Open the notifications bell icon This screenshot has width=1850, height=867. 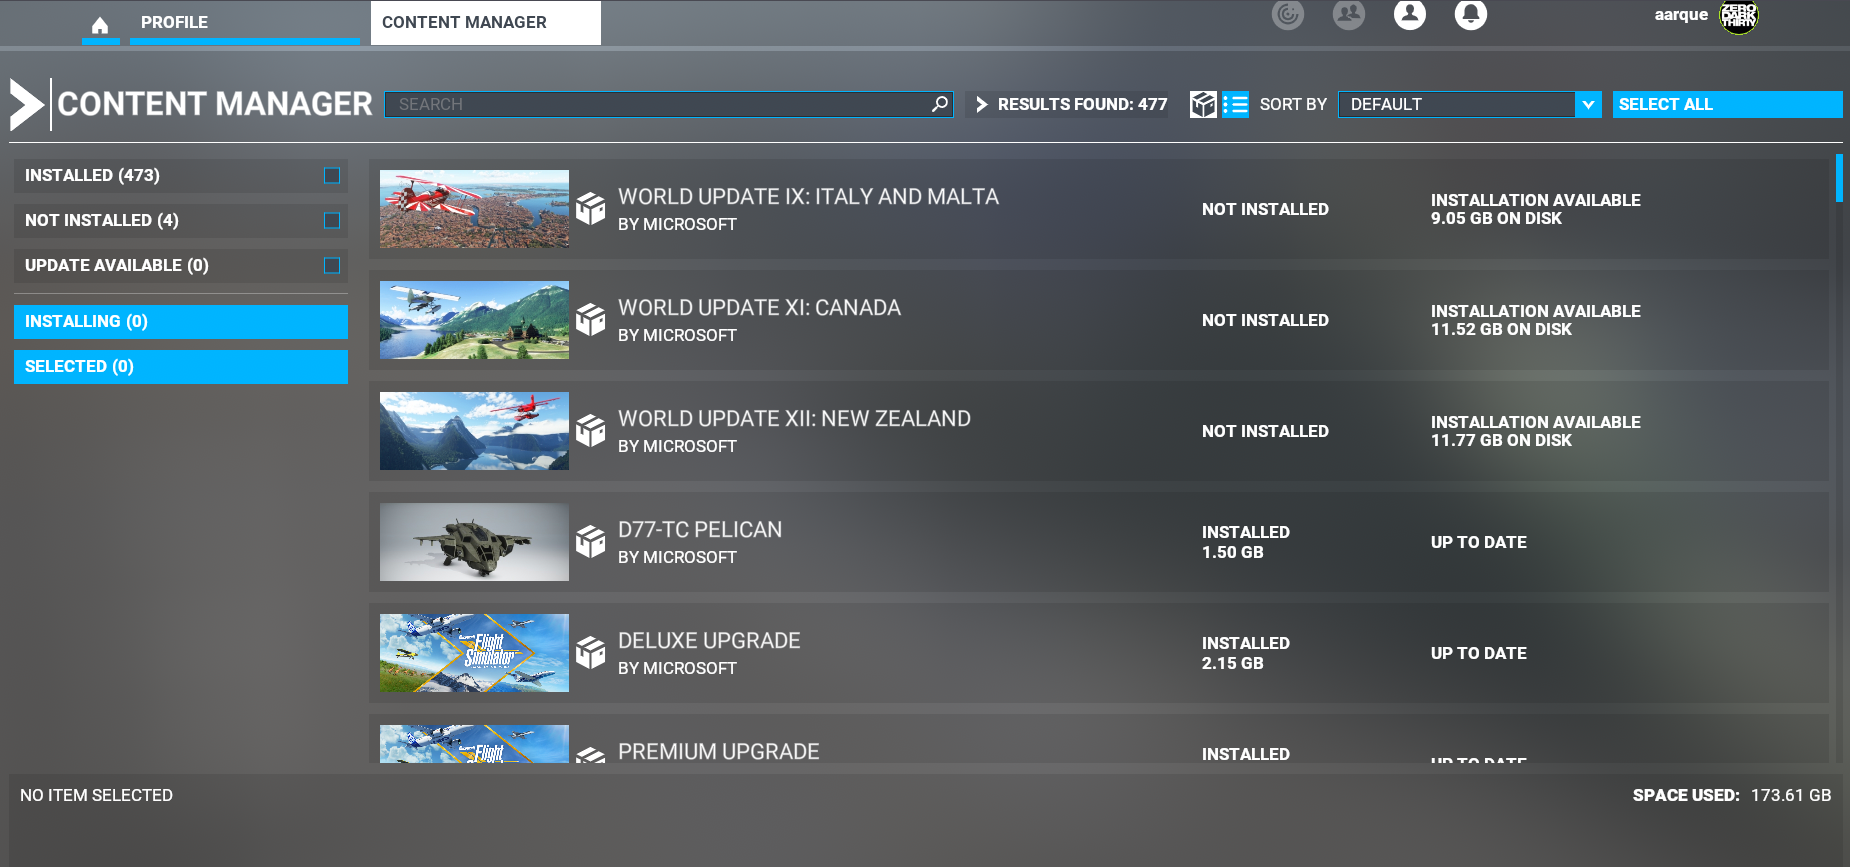click(1470, 14)
